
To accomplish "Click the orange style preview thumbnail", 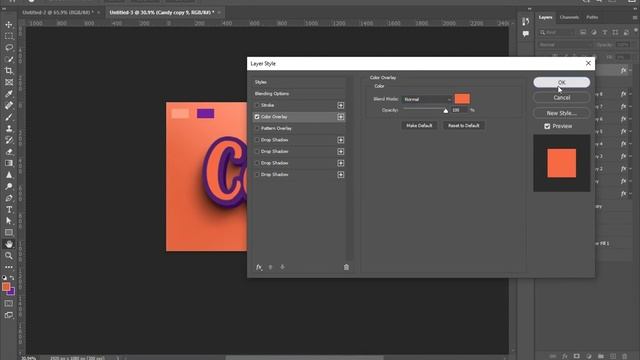I will coord(562,163).
